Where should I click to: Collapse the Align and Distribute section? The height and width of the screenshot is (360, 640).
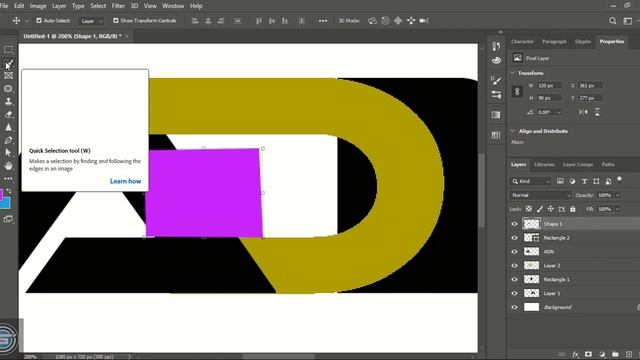pyautogui.click(x=513, y=131)
